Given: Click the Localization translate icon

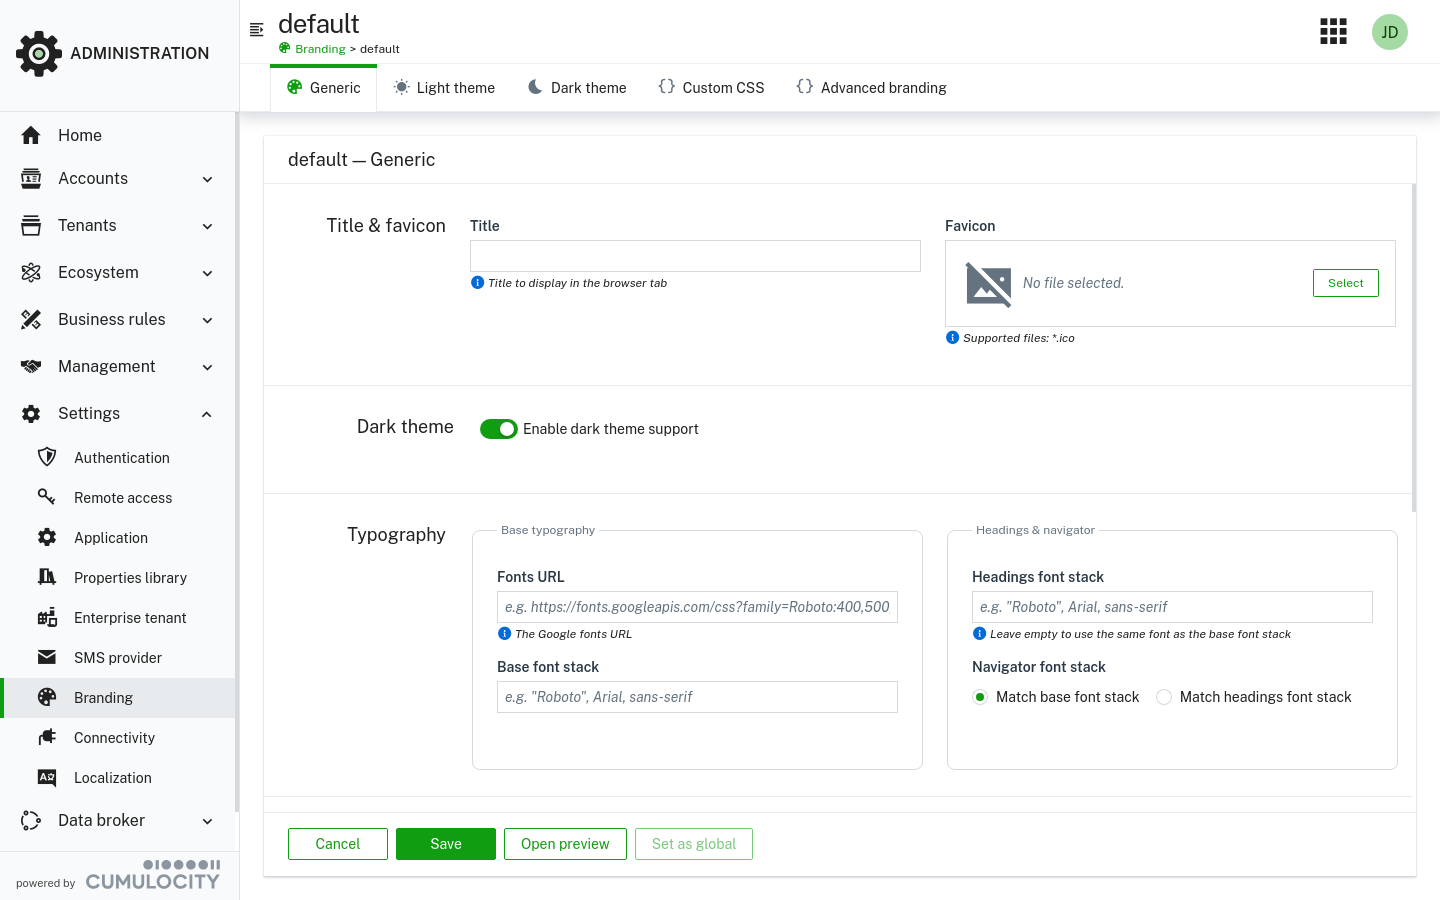Looking at the screenshot, I should (47, 777).
